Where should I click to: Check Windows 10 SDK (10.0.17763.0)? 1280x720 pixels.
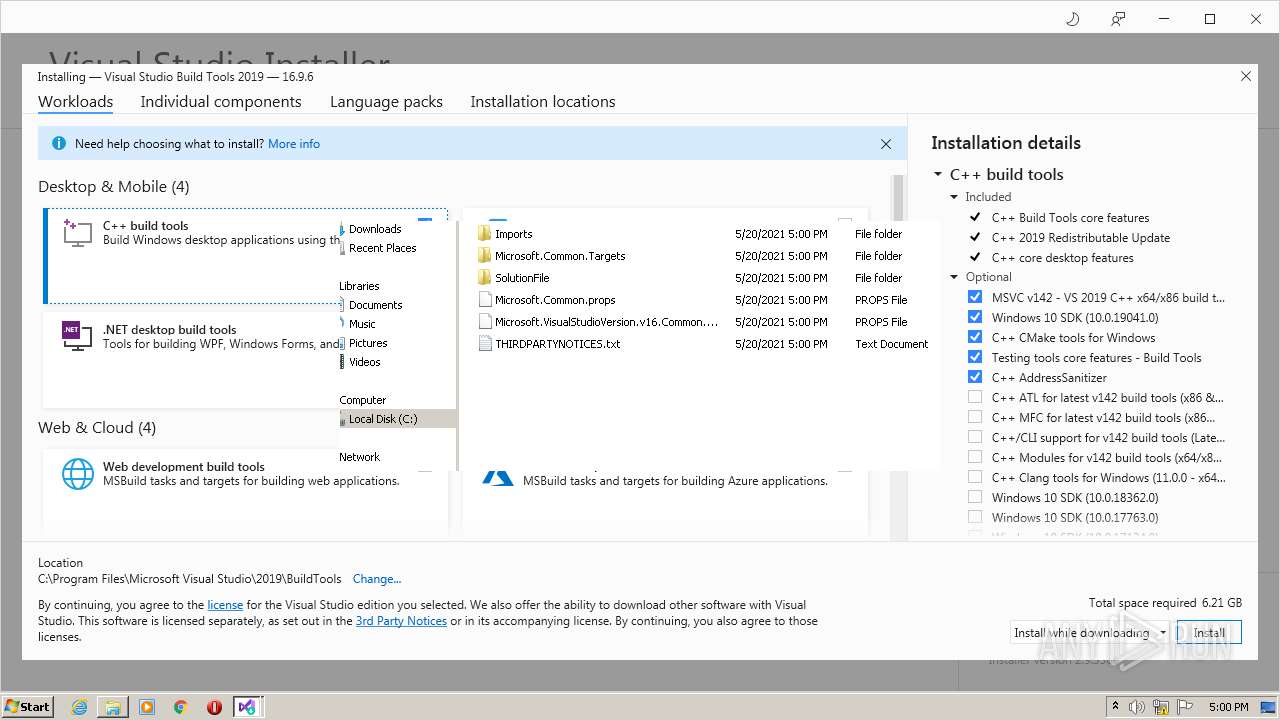point(975,517)
